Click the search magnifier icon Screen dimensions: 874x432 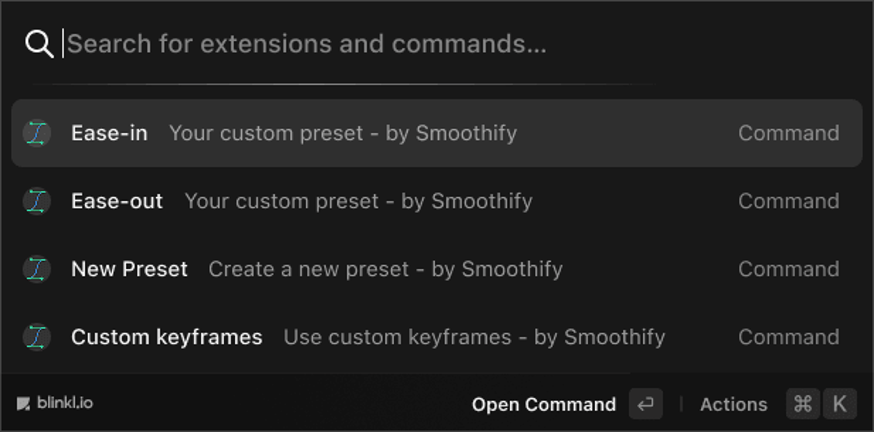pyautogui.click(x=39, y=44)
